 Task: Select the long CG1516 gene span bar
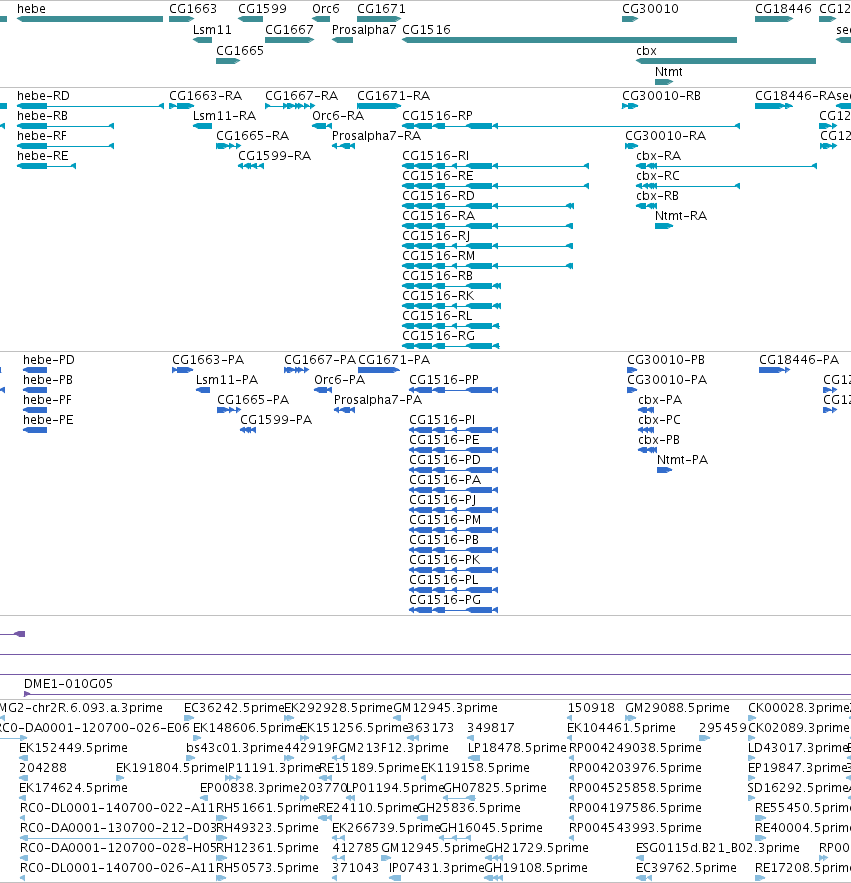click(569, 40)
